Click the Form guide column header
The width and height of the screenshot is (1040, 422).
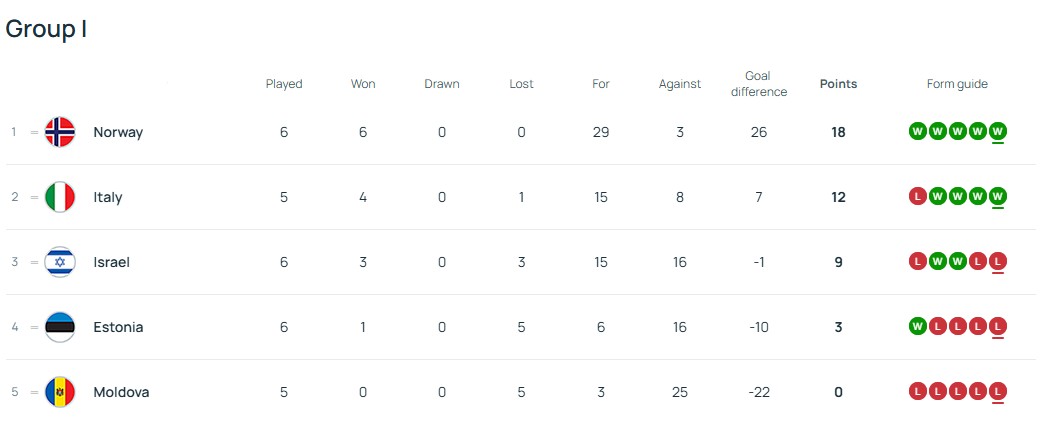(957, 84)
